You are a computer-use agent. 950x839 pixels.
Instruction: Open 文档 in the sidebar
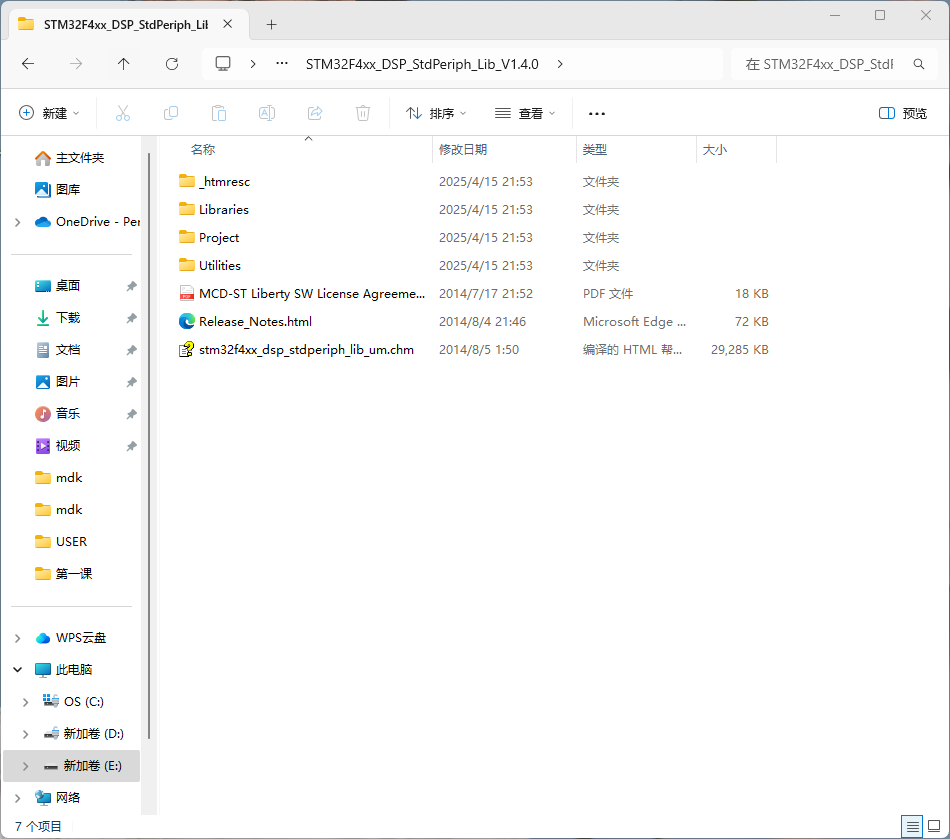pos(67,350)
